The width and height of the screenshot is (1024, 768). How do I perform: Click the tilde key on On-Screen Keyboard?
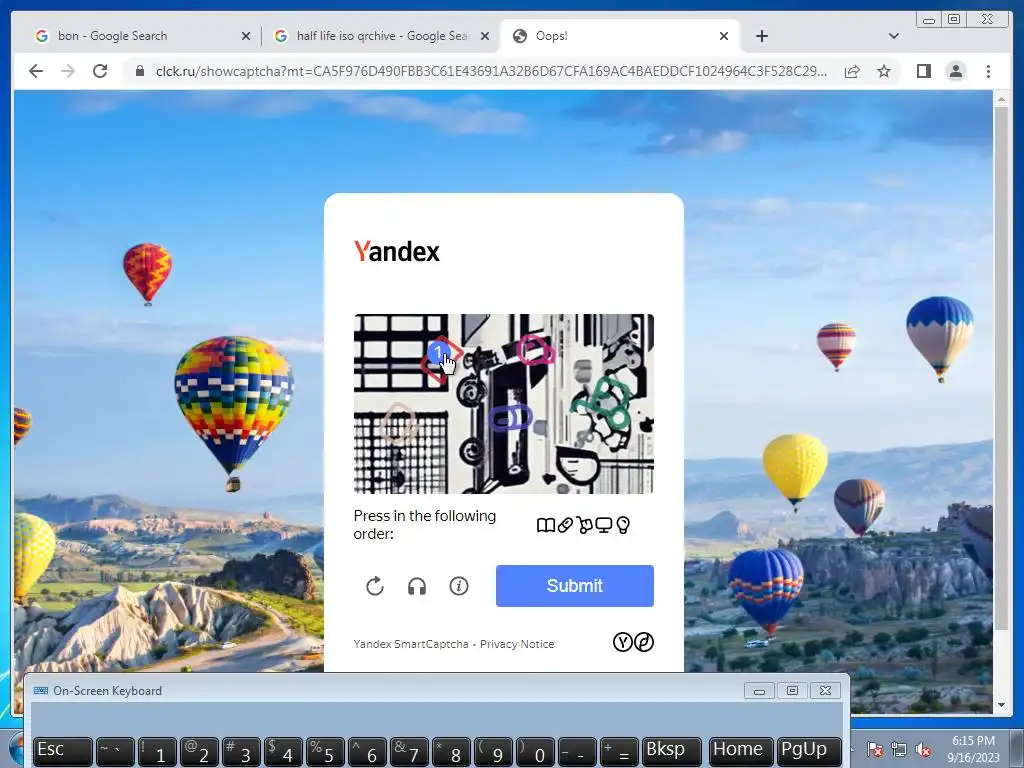point(115,752)
